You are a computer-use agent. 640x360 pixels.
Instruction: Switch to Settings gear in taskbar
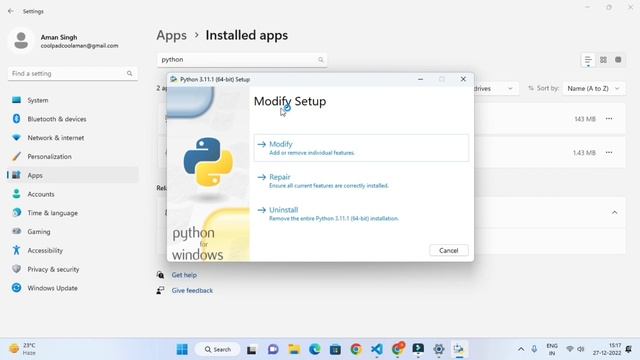[439, 349]
